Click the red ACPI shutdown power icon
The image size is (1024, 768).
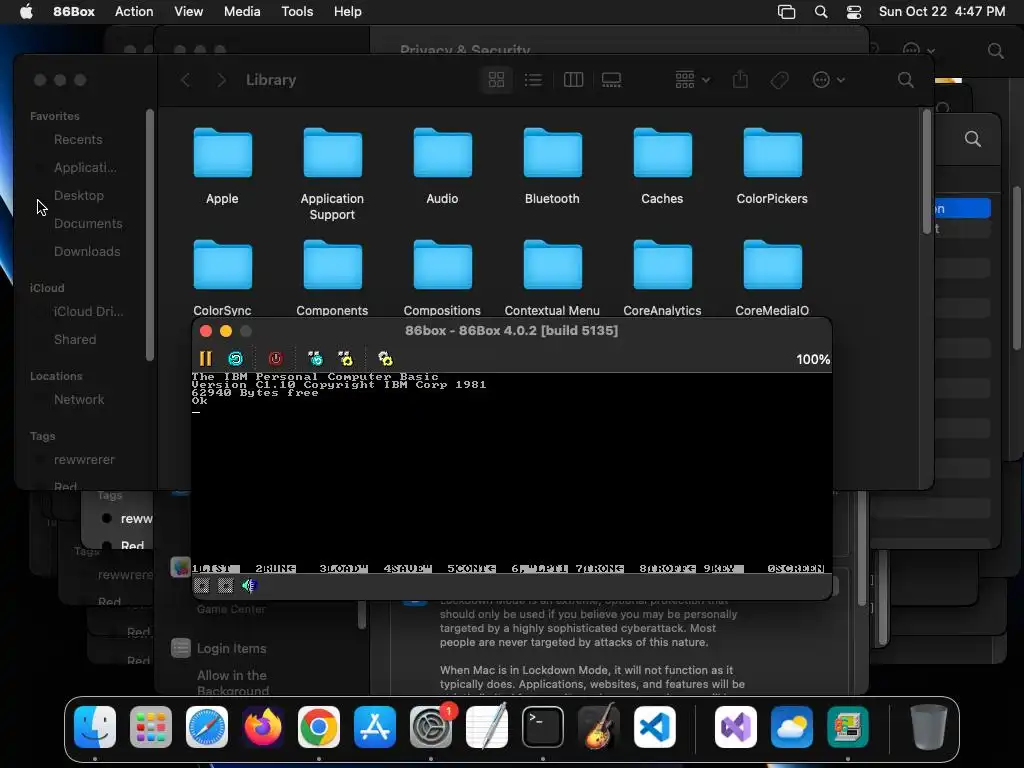coord(276,359)
